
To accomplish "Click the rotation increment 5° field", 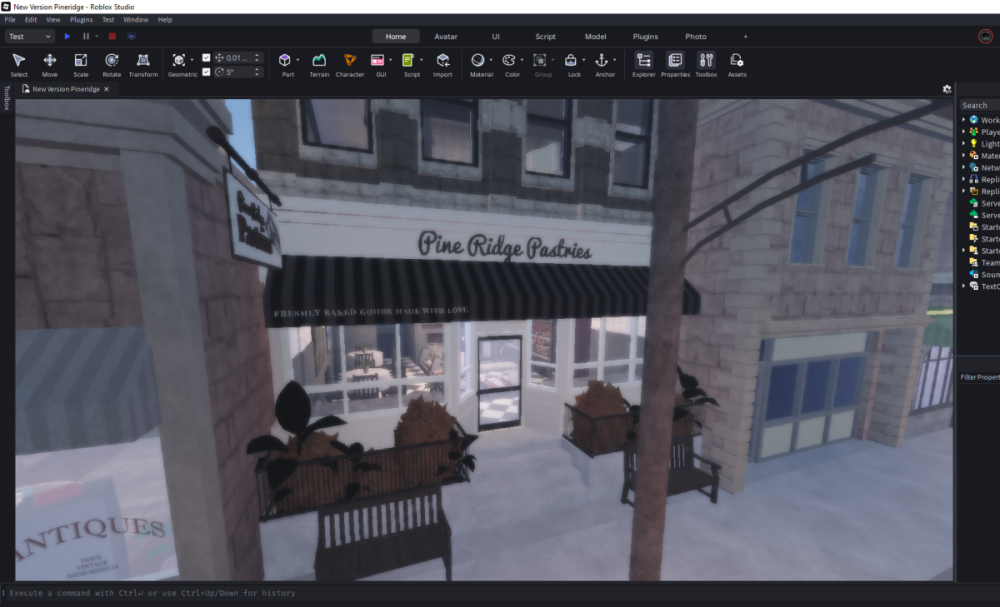I will (x=238, y=72).
